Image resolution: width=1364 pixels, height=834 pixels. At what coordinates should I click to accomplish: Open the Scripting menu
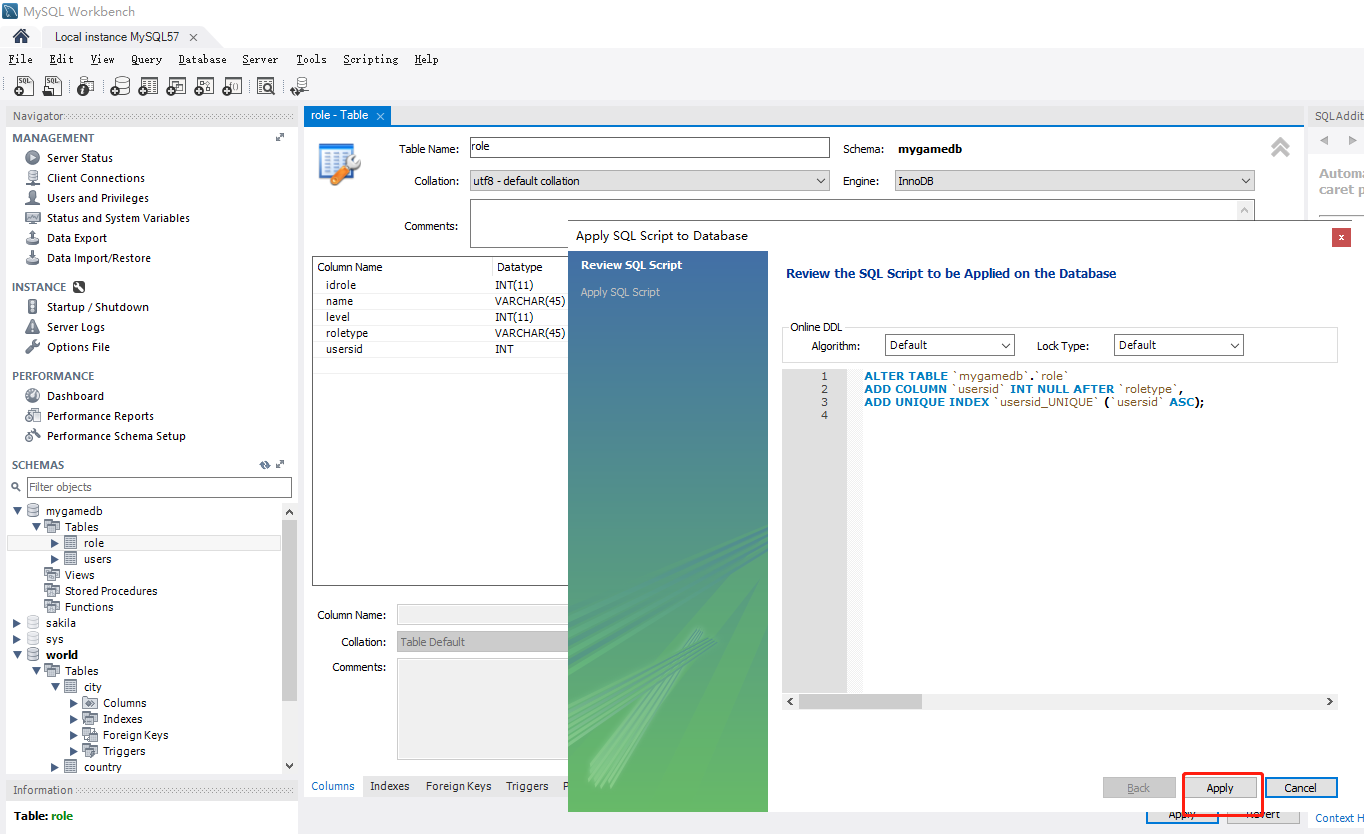(370, 59)
